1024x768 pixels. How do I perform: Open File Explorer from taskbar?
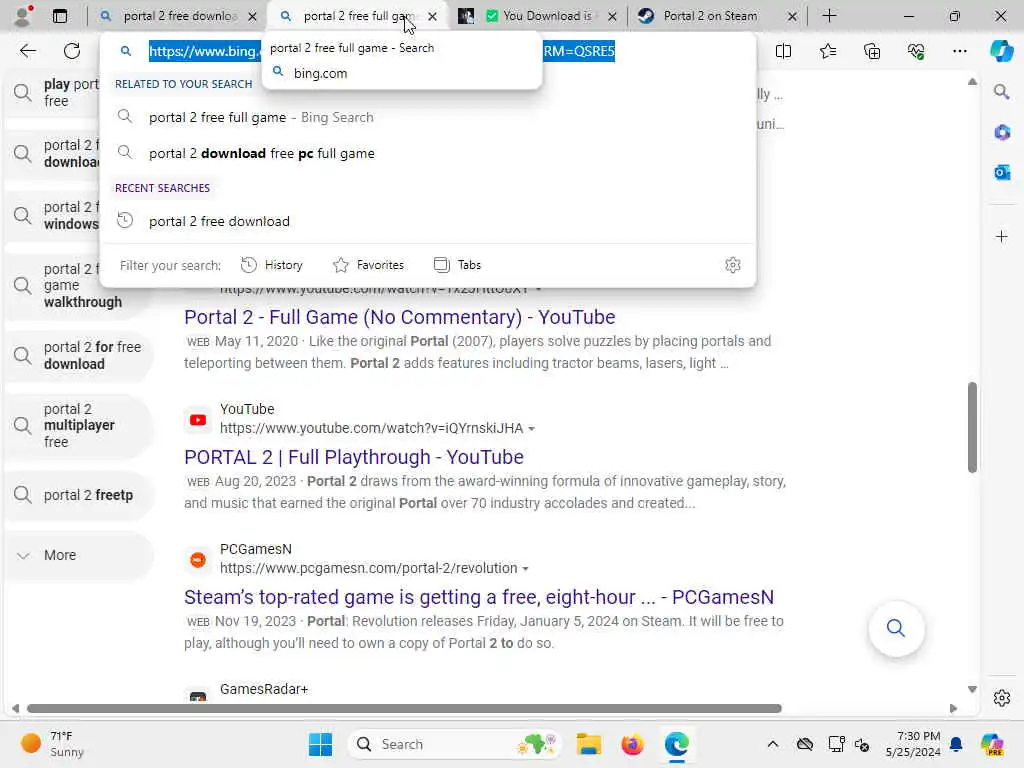click(588, 744)
